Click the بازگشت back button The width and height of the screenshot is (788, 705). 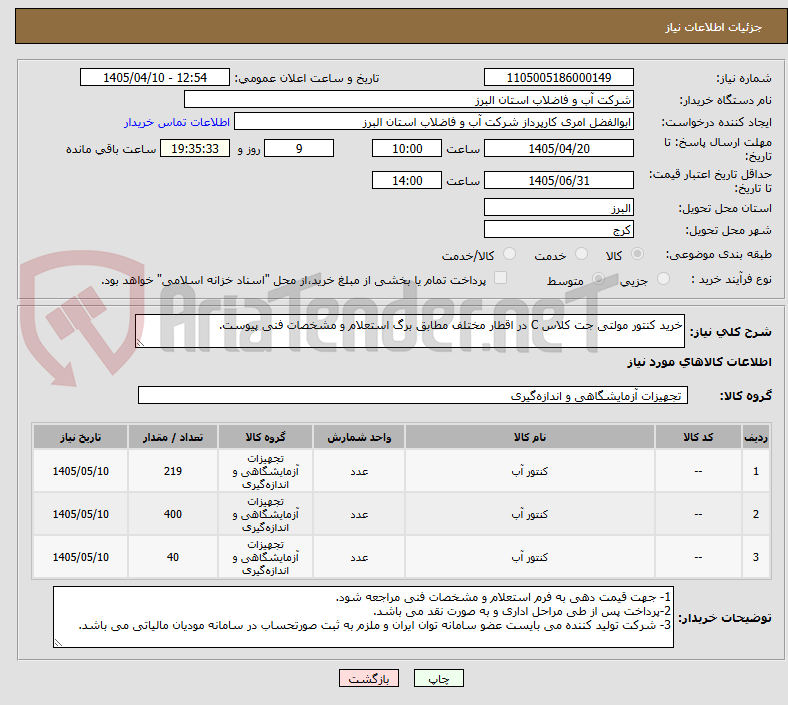click(369, 678)
